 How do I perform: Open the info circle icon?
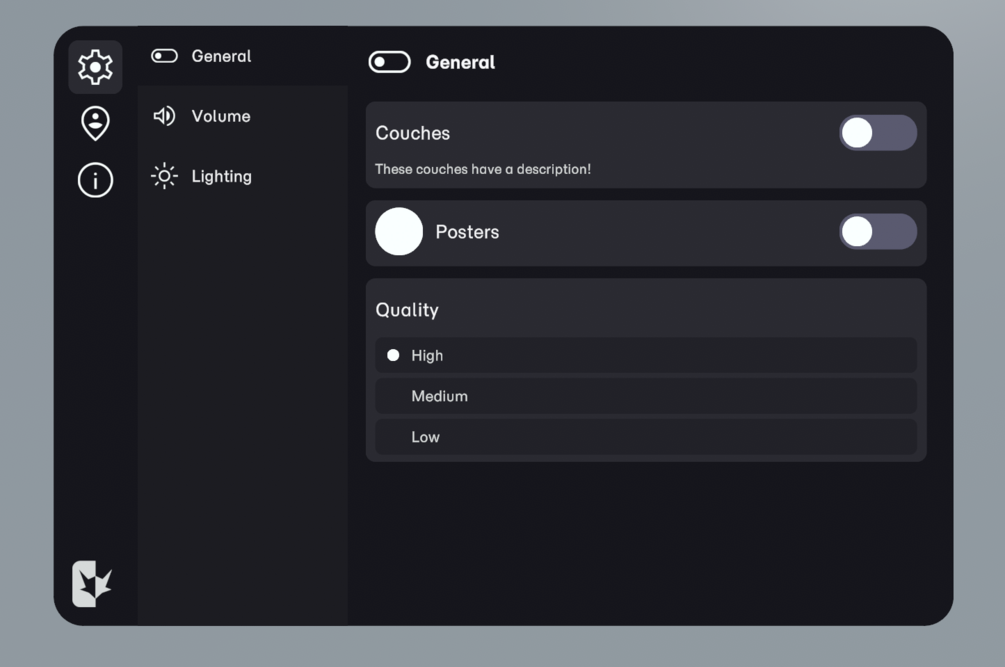click(95, 180)
